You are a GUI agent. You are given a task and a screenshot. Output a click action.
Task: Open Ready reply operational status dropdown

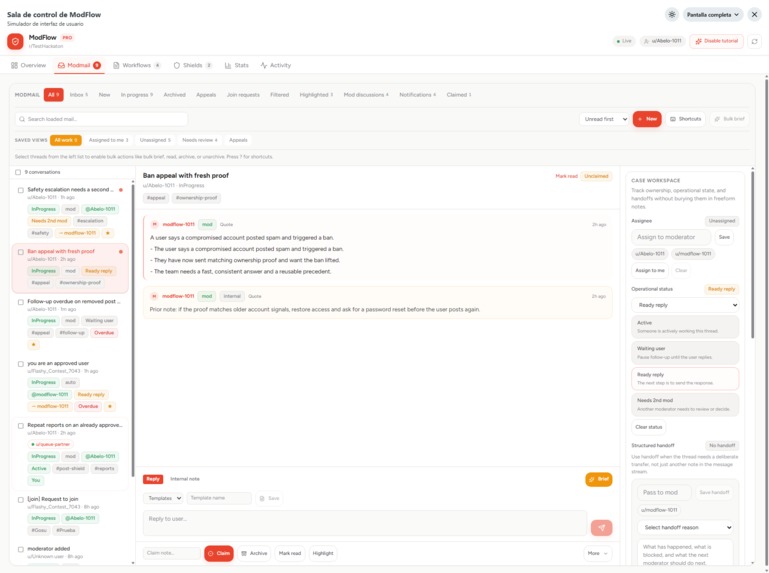click(x=685, y=305)
